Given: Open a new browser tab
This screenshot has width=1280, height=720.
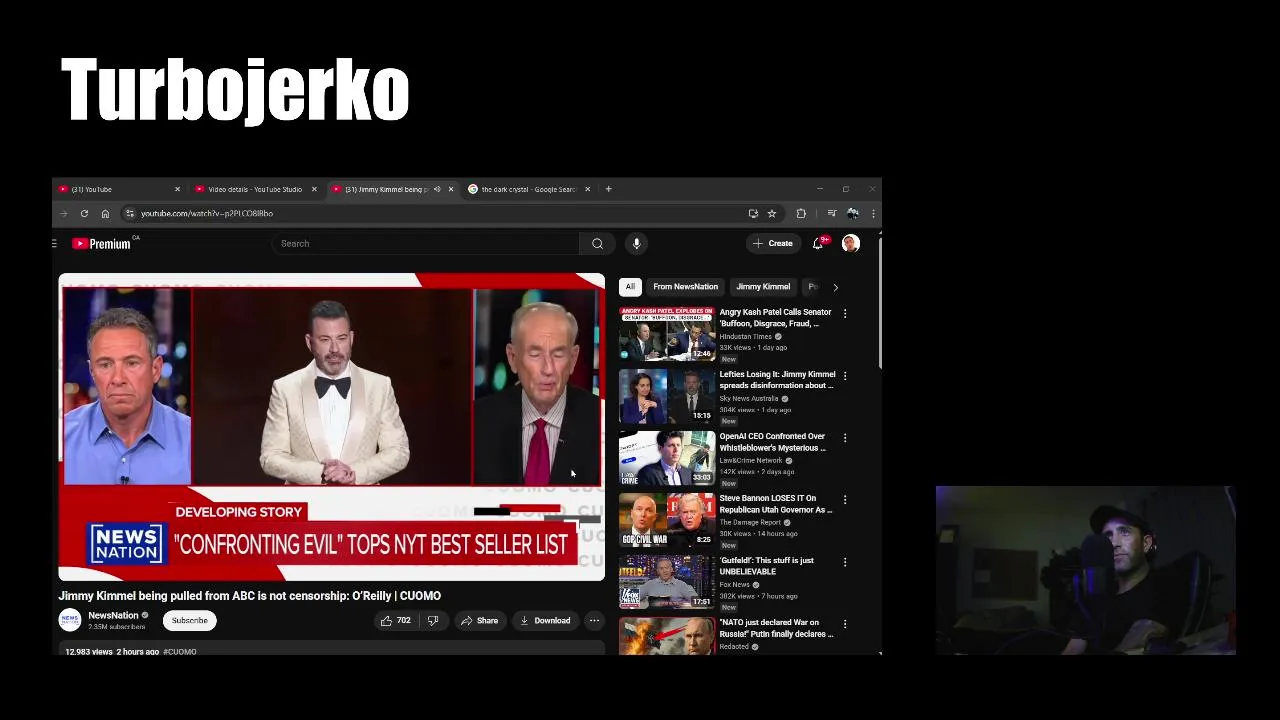Looking at the screenshot, I should point(608,189).
